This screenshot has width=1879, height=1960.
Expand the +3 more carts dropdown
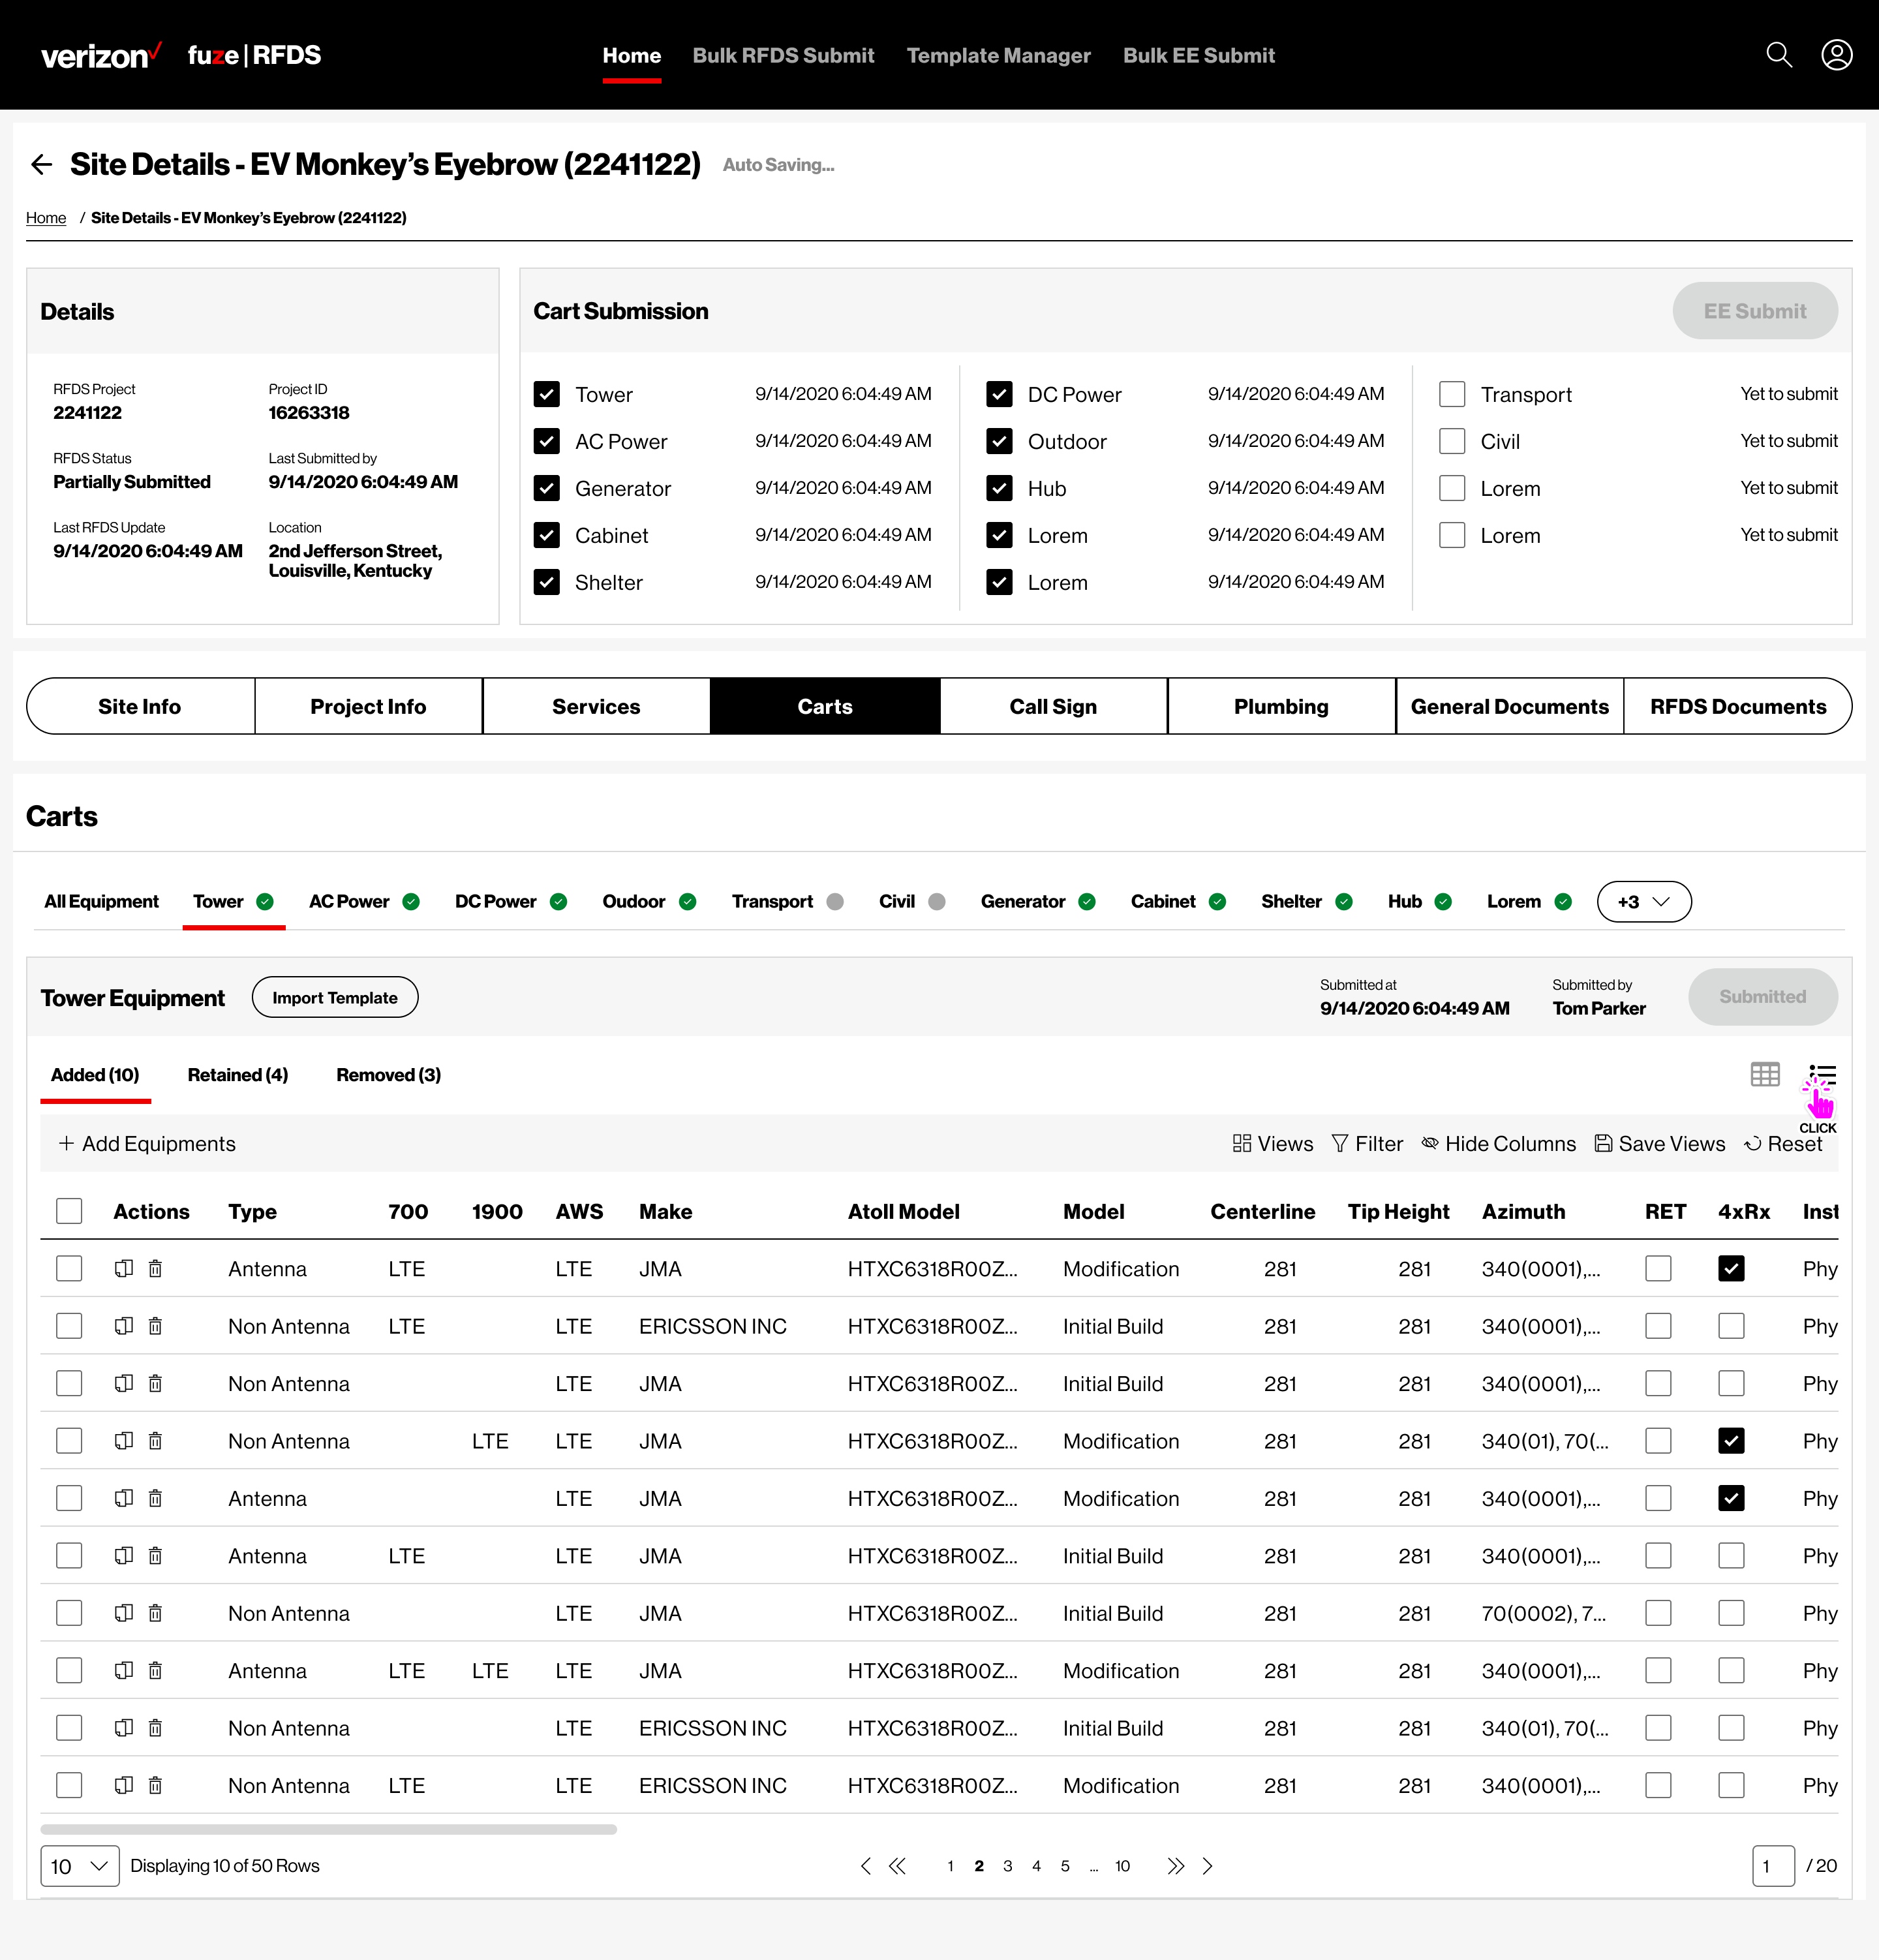pyautogui.click(x=1644, y=901)
